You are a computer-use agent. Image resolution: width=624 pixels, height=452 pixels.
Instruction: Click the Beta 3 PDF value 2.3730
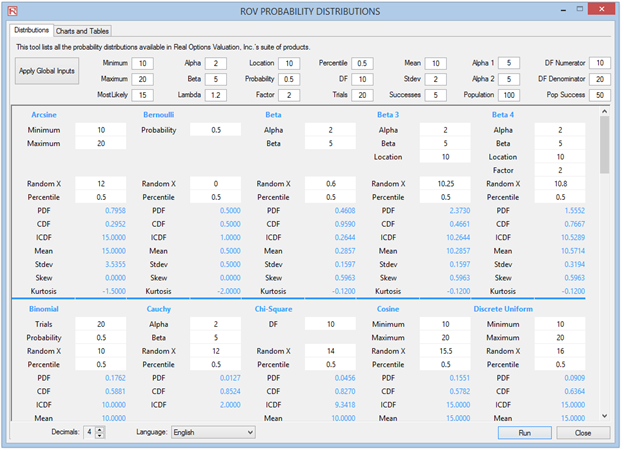coord(460,210)
